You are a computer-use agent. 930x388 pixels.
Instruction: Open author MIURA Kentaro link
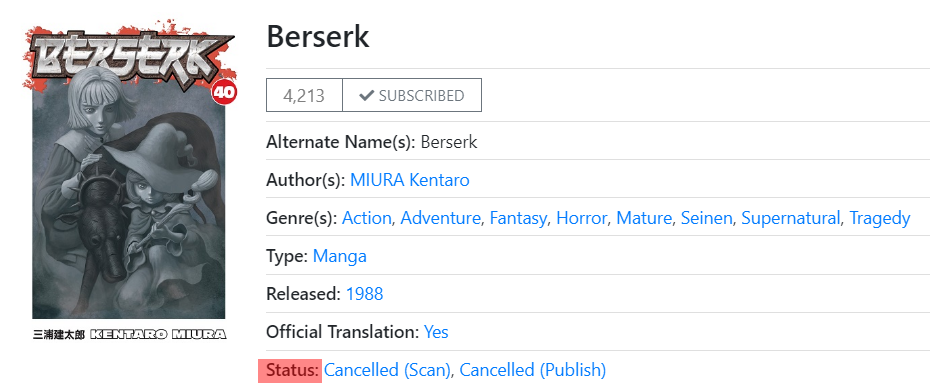410,180
